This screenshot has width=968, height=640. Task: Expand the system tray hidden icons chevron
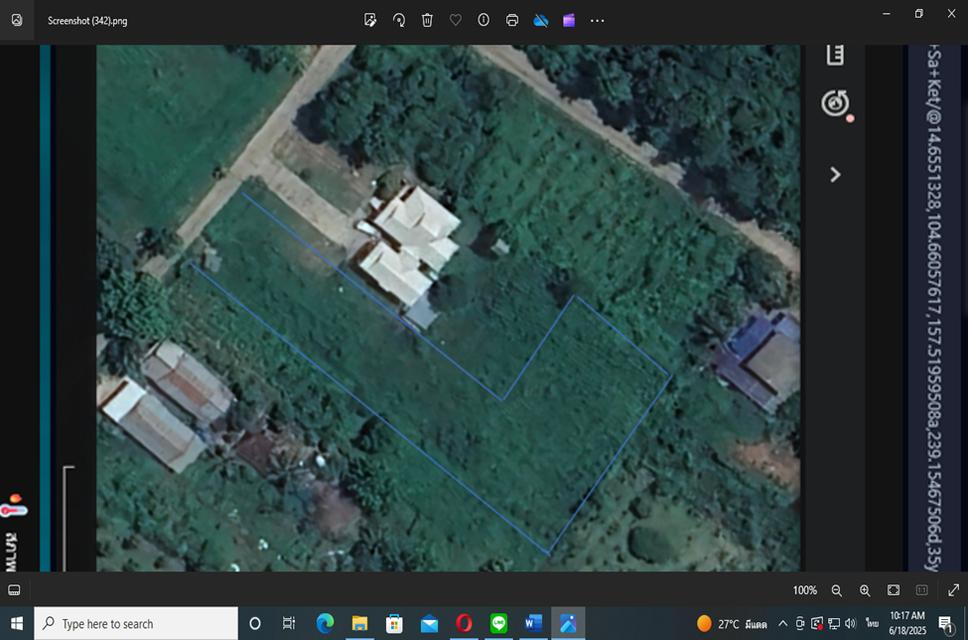(784, 624)
